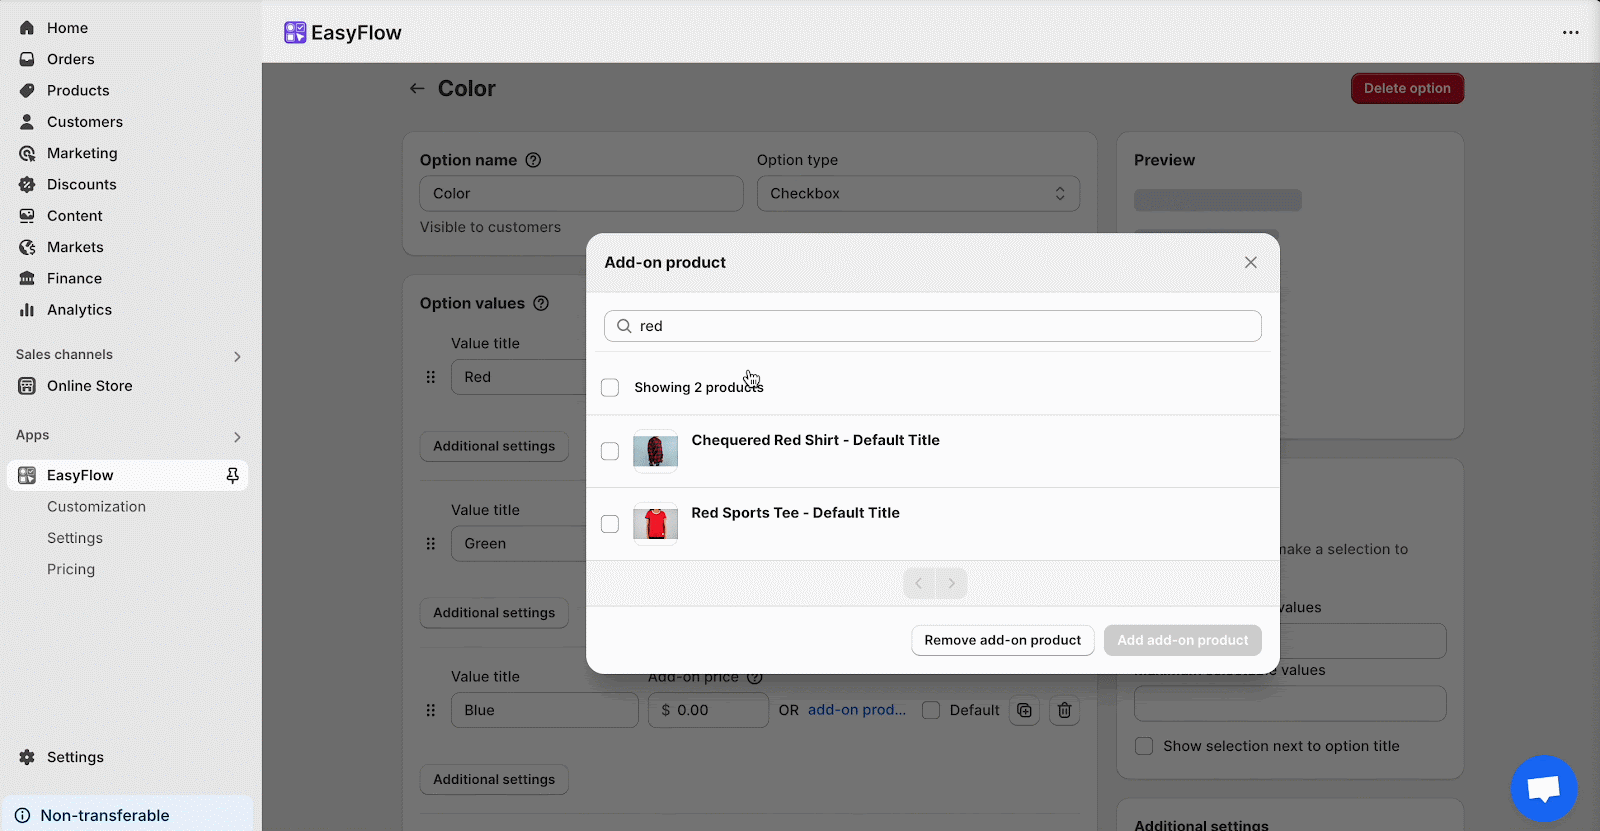1600x831 pixels.
Task: Enable Show selection next to option title
Action: (1144, 746)
